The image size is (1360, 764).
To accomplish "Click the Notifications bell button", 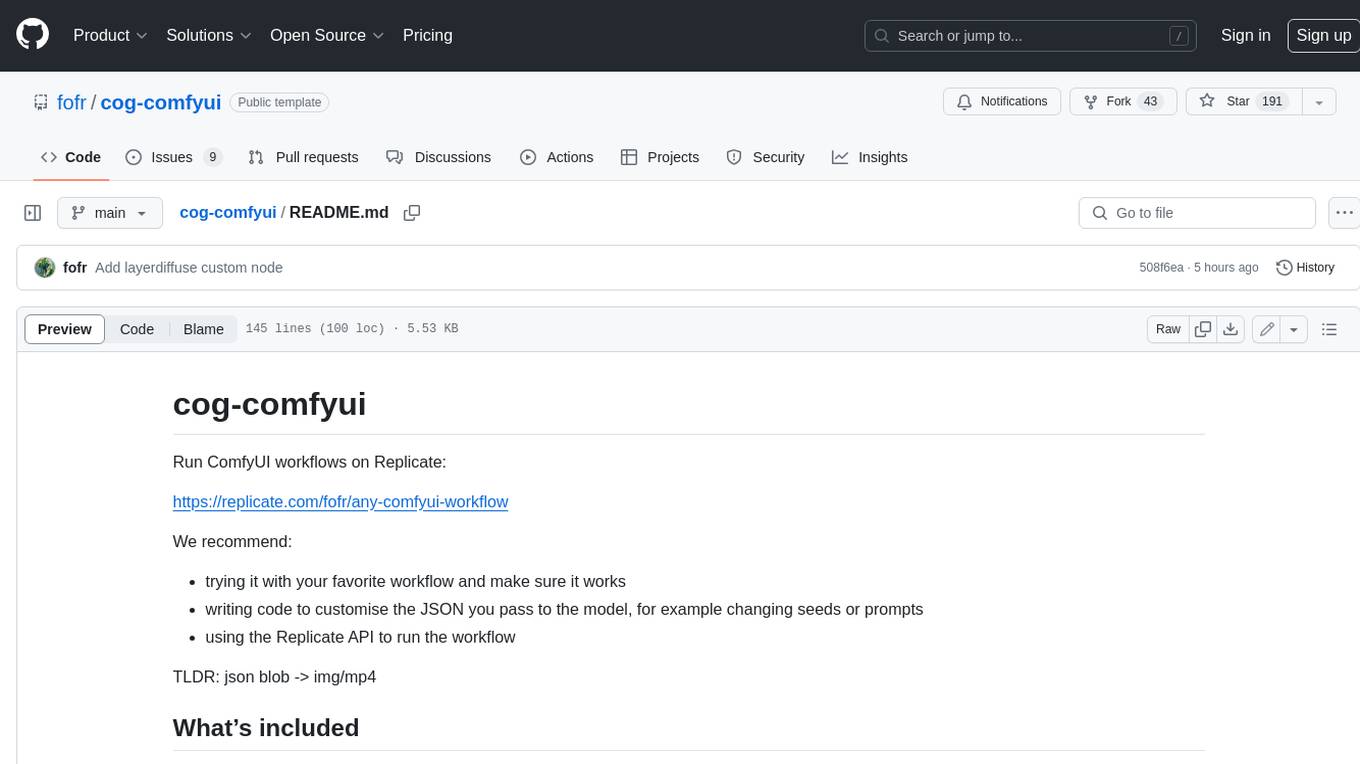I will [x=1002, y=101].
